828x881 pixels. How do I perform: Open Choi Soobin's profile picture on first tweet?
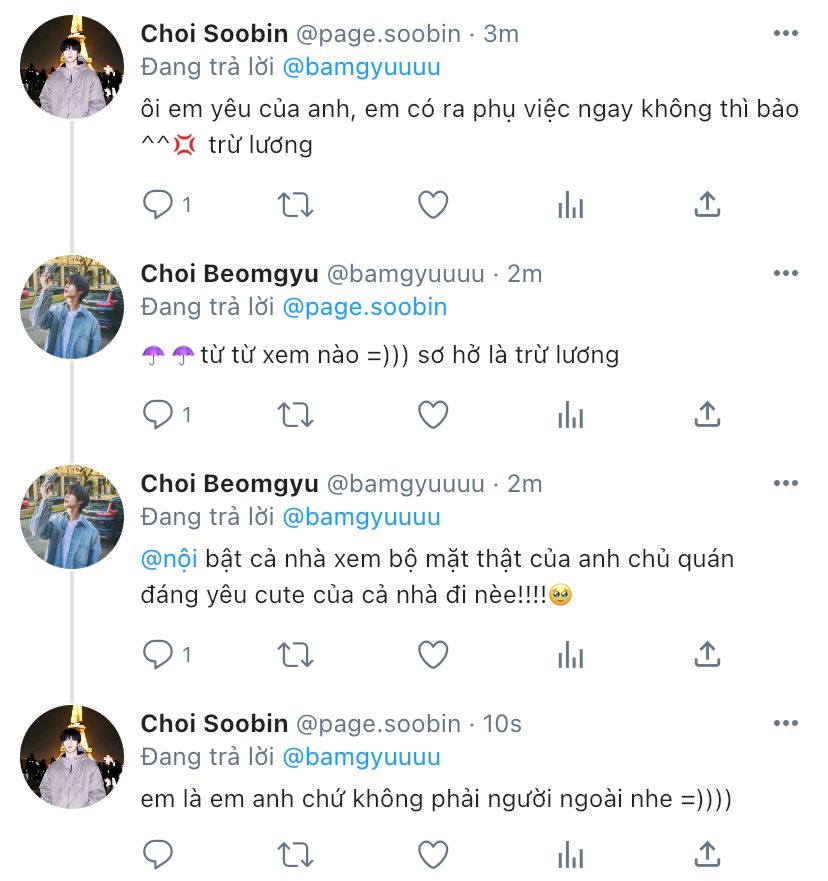click(x=72, y=67)
